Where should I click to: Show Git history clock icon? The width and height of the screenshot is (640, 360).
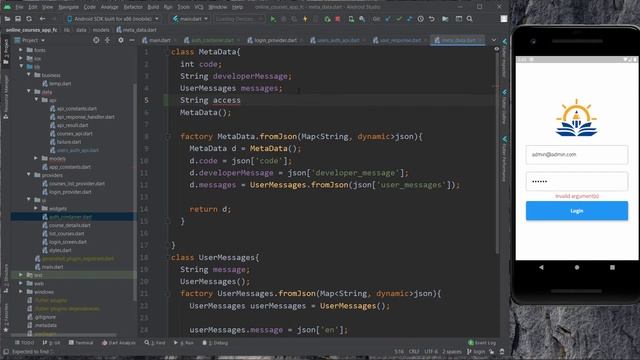pyautogui.click(x=420, y=19)
